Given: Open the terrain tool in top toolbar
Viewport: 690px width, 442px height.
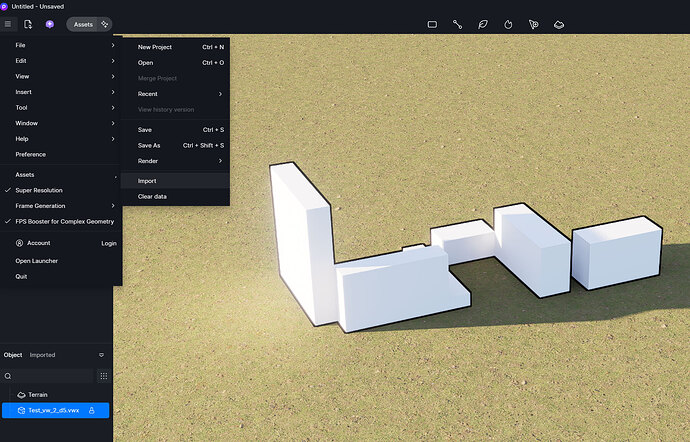Looking at the screenshot, I should coord(559,24).
